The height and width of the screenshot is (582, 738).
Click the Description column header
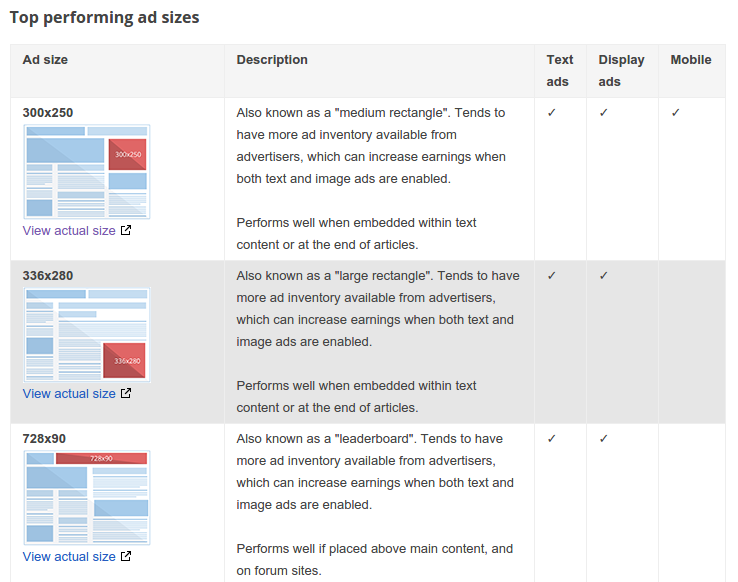click(x=272, y=60)
